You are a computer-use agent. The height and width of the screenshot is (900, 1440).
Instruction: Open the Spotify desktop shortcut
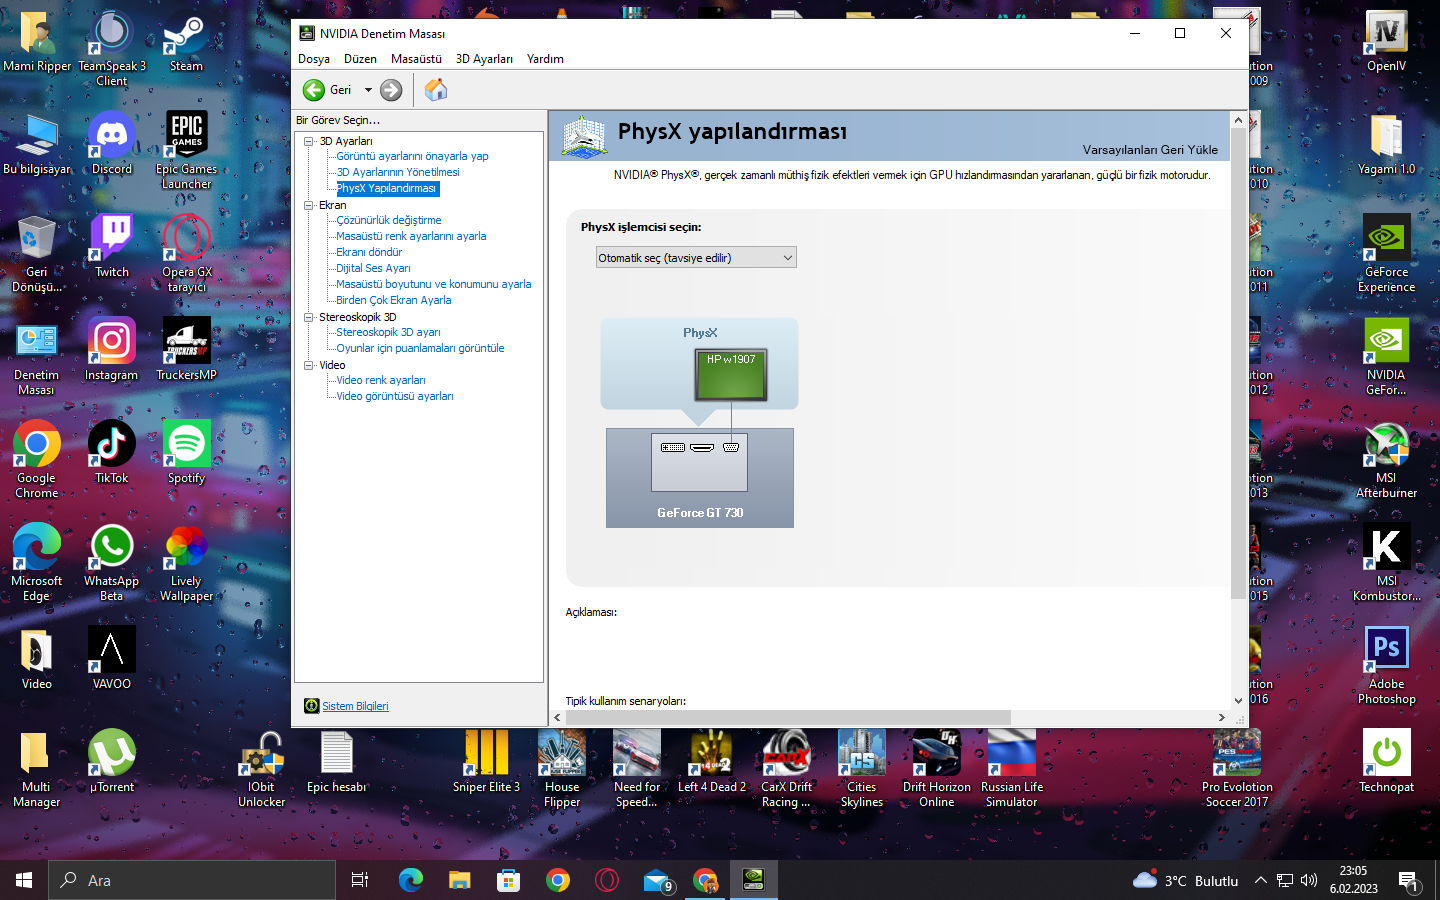pyautogui.click(x=186, y=453)
